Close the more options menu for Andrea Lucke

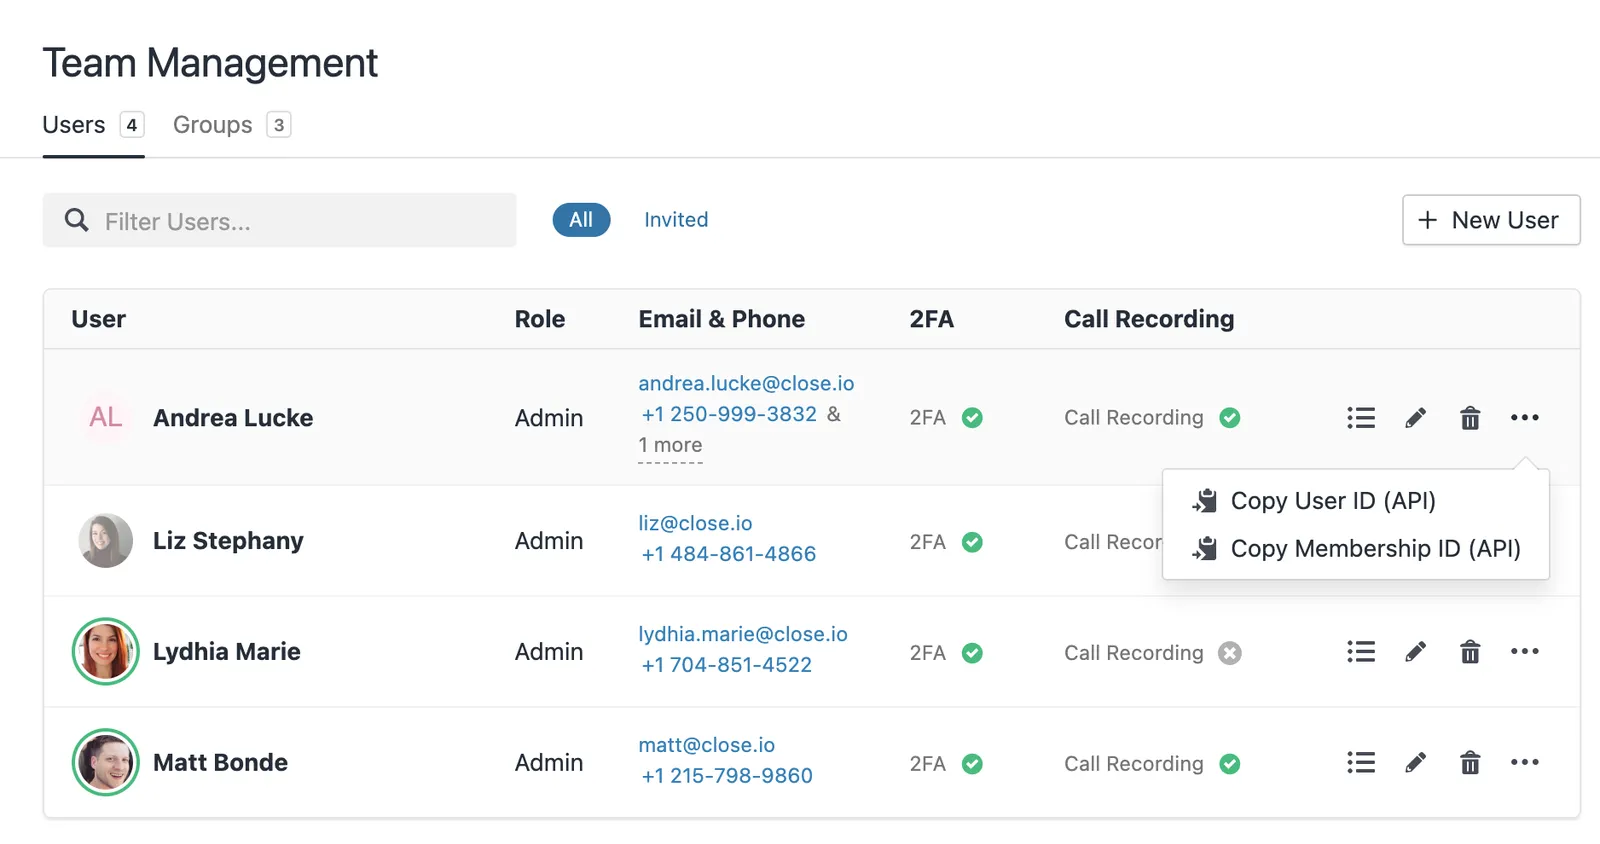click(1525, 418)
